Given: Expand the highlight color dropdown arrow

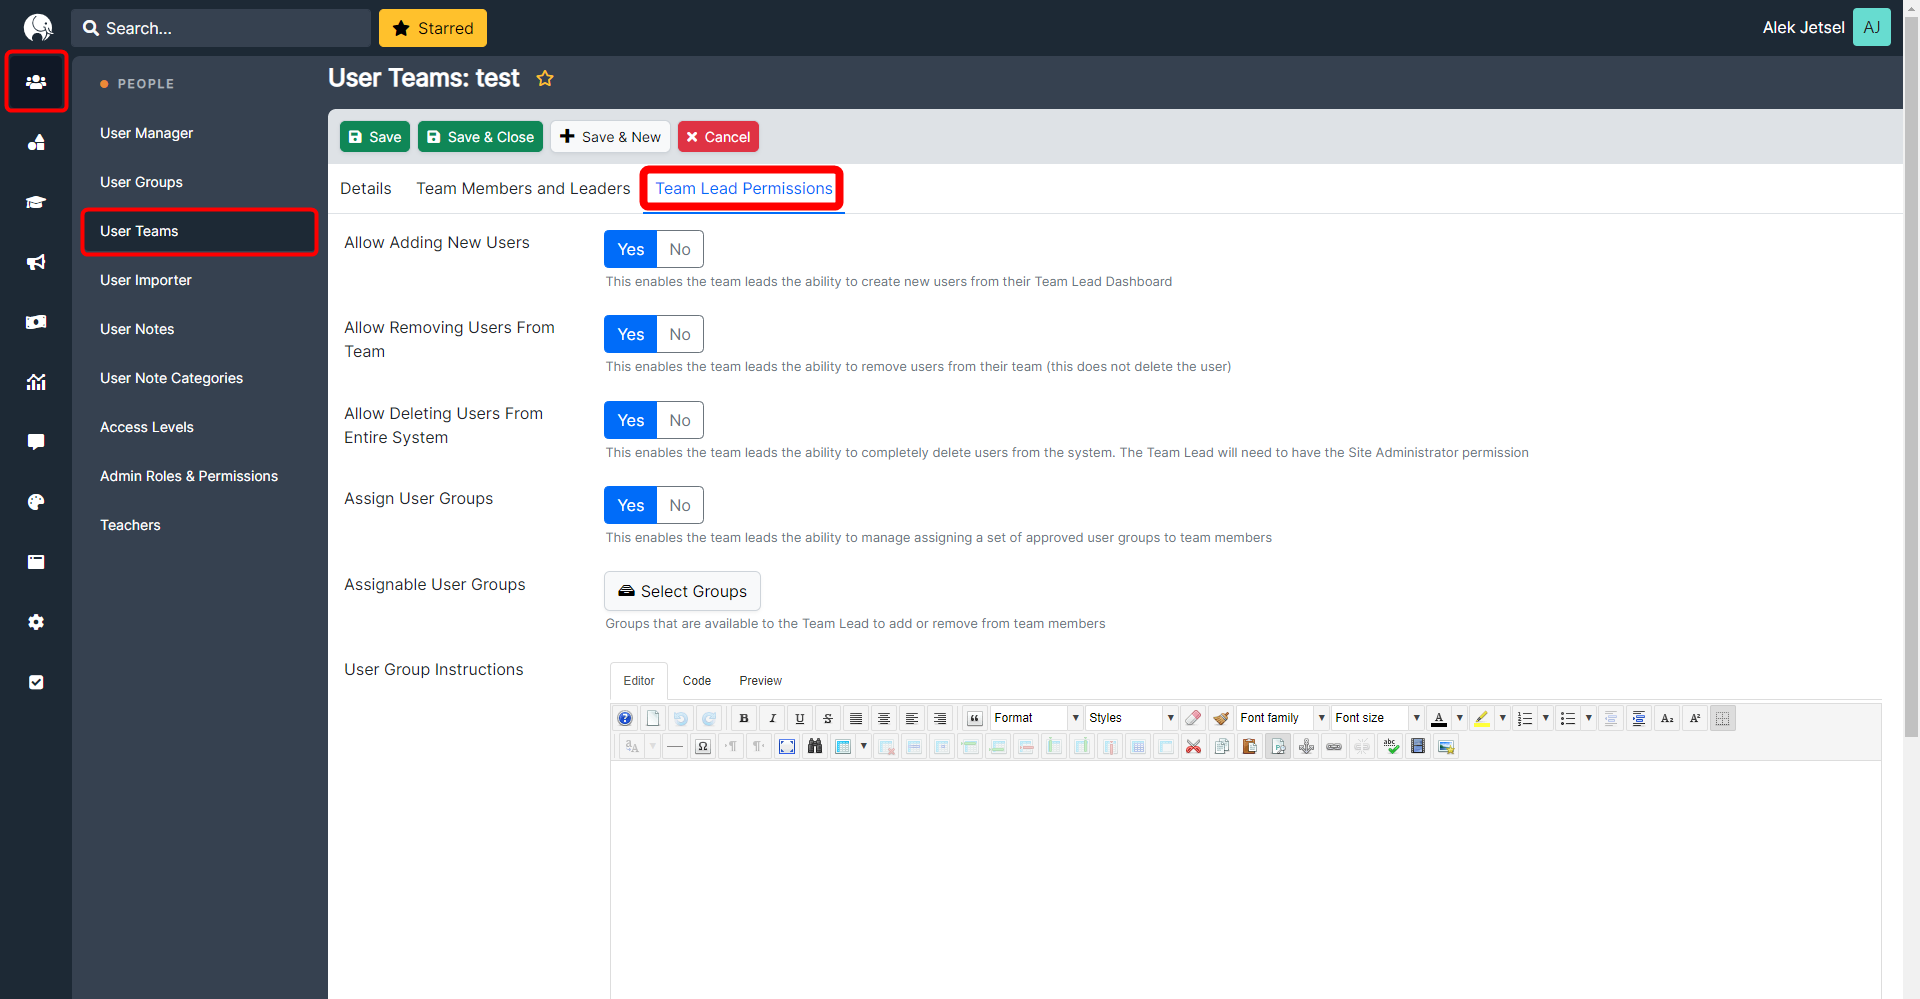Looking at the screenshot, I should click(x=1503, y=718).
